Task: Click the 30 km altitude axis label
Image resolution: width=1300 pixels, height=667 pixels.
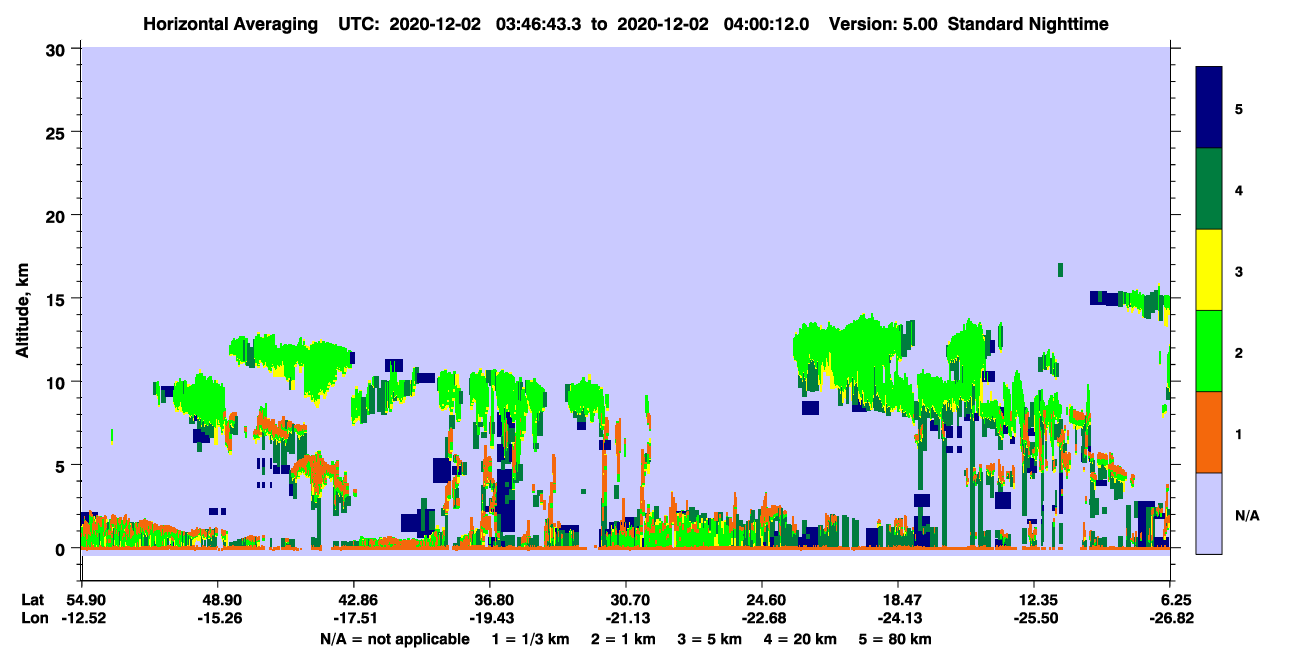Action: (58, 49)
